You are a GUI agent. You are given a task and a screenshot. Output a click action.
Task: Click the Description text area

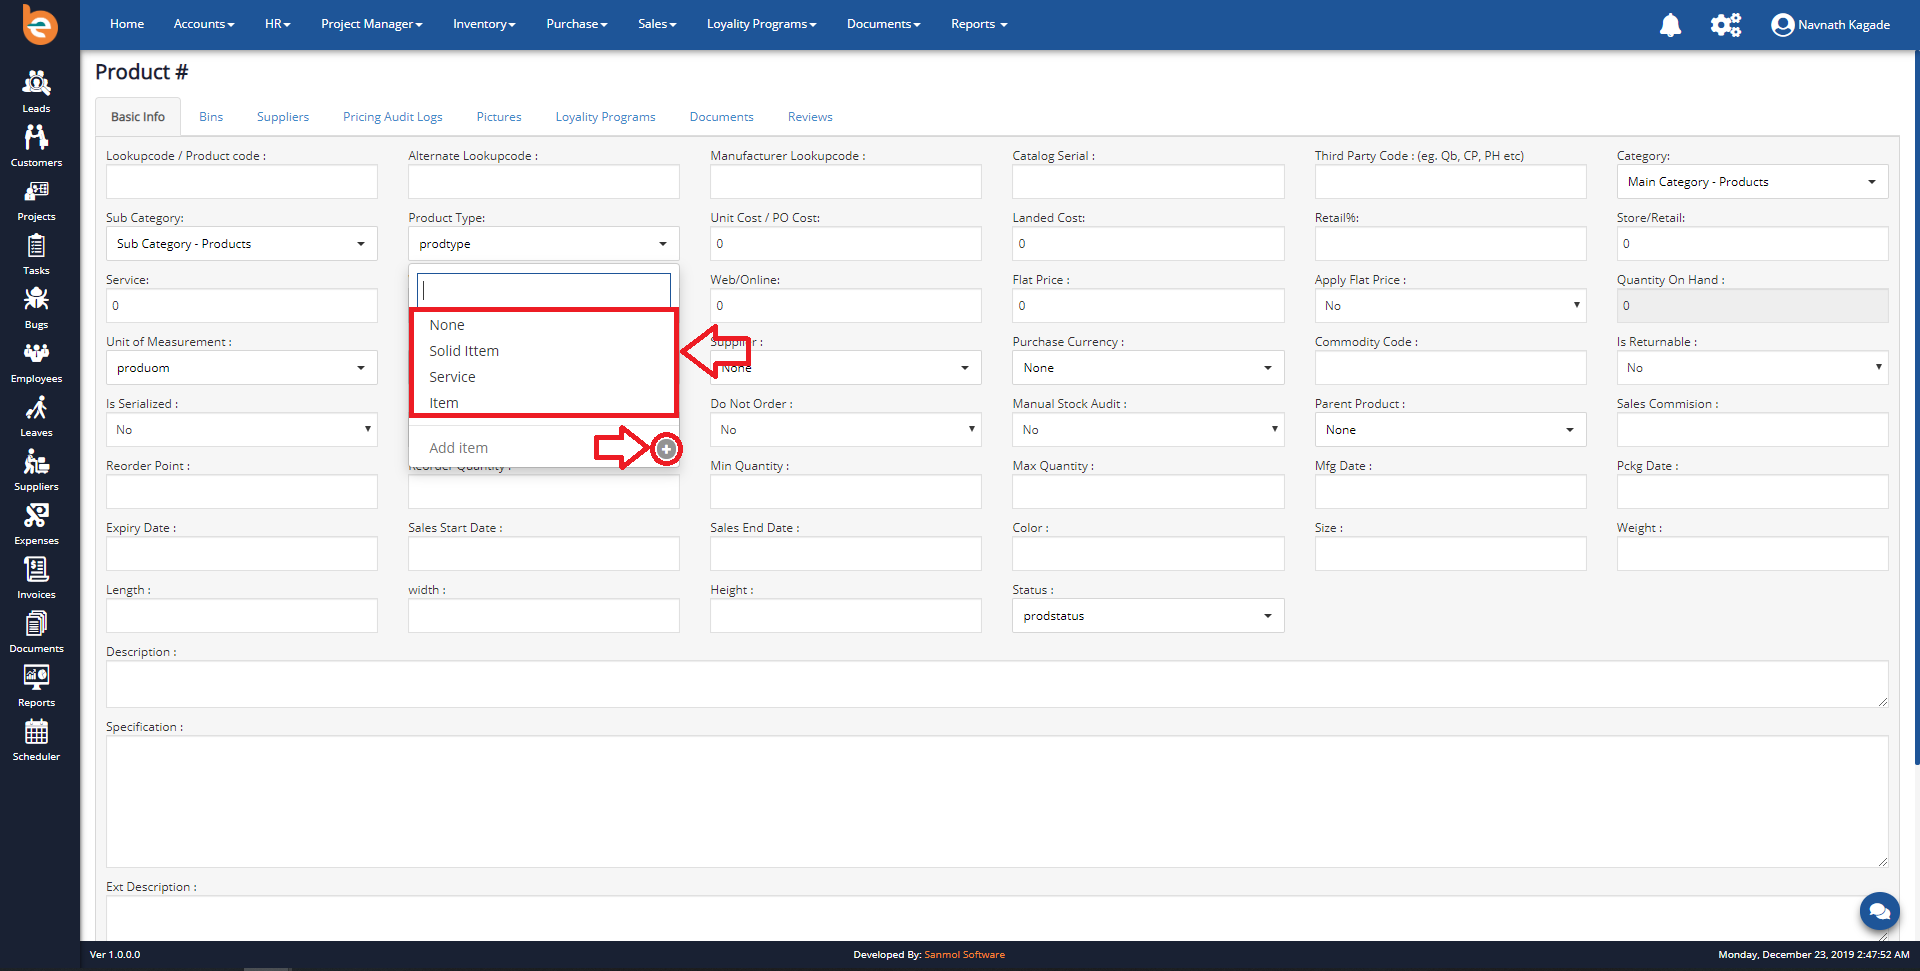[997, 685]
